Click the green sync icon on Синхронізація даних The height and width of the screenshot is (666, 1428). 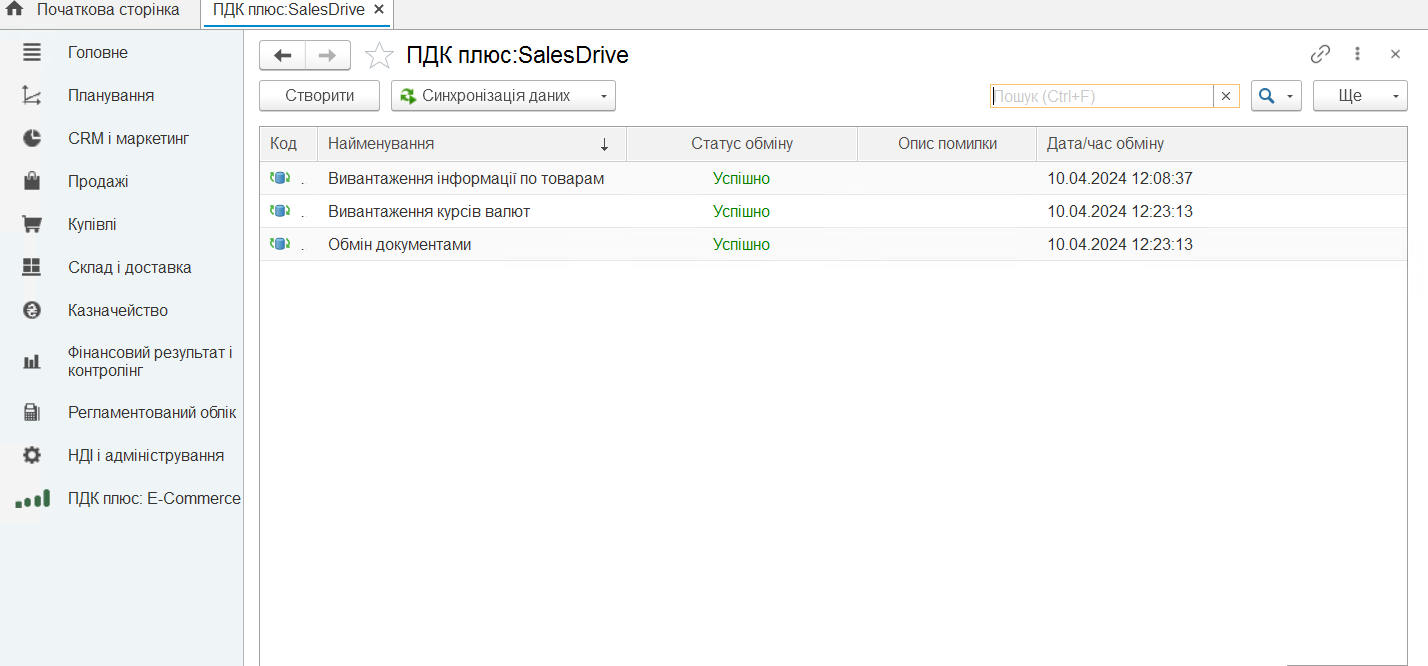407,96
